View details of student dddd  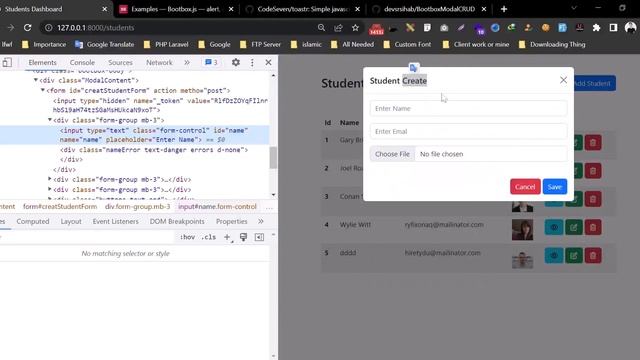pos(554,256)
